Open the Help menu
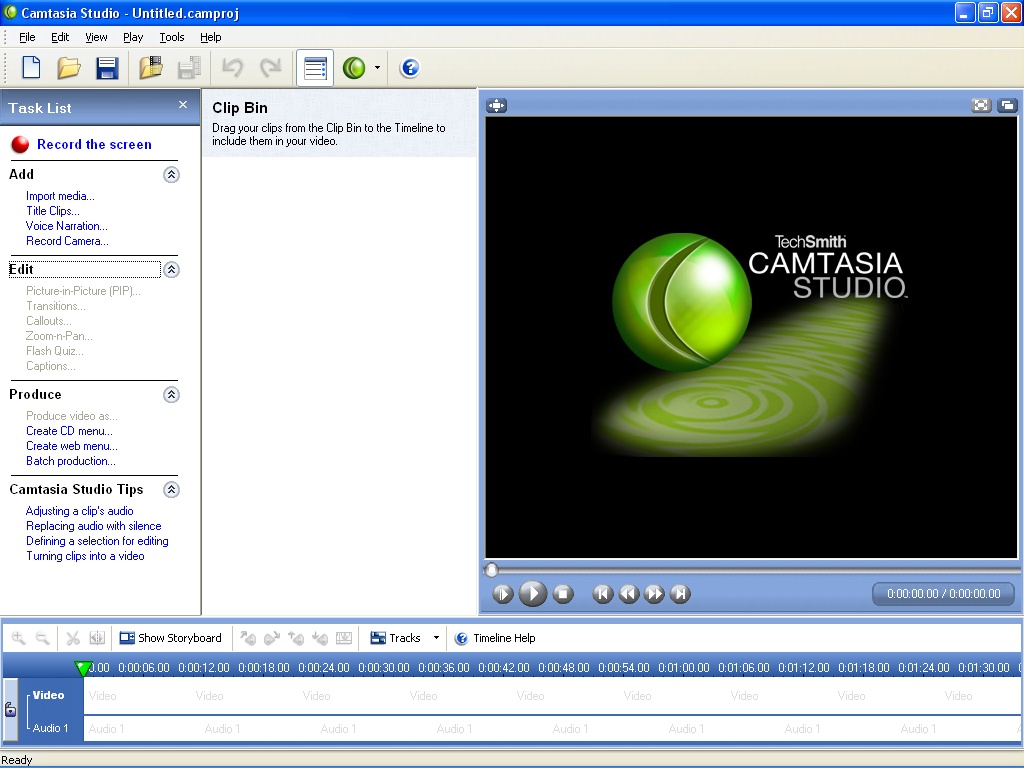The image size is (1024, 768). (x=210, y=37)
